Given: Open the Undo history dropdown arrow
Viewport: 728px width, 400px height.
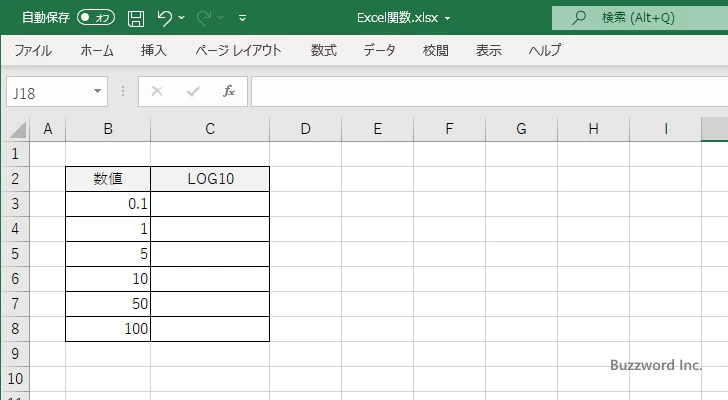Looking at the screenshot, I should [182, 18].
